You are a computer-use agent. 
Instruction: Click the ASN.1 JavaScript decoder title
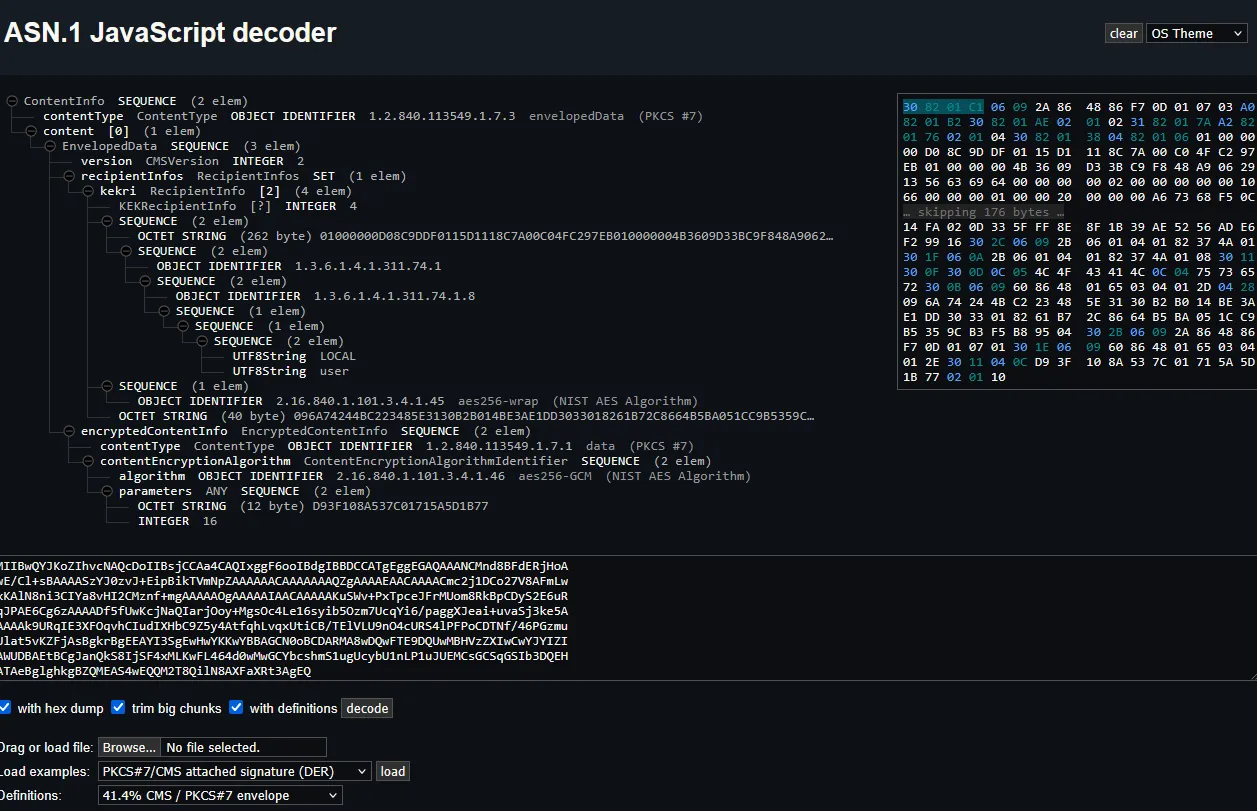(x=170, y=33)
